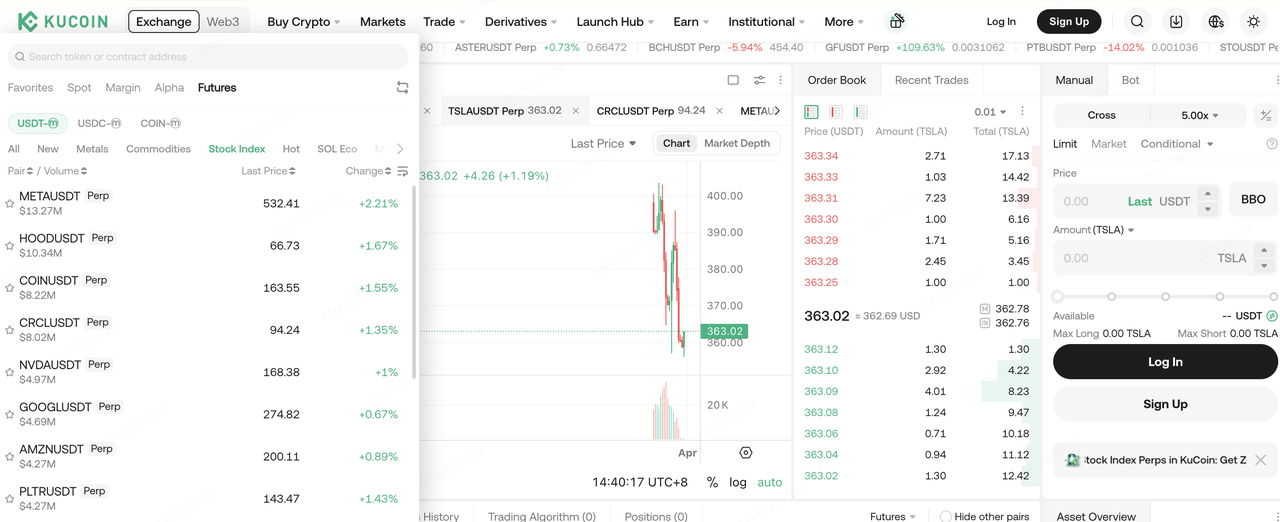Open the search magnifier in header
The image size is (1280, 522).
(x=1137, y=21)
